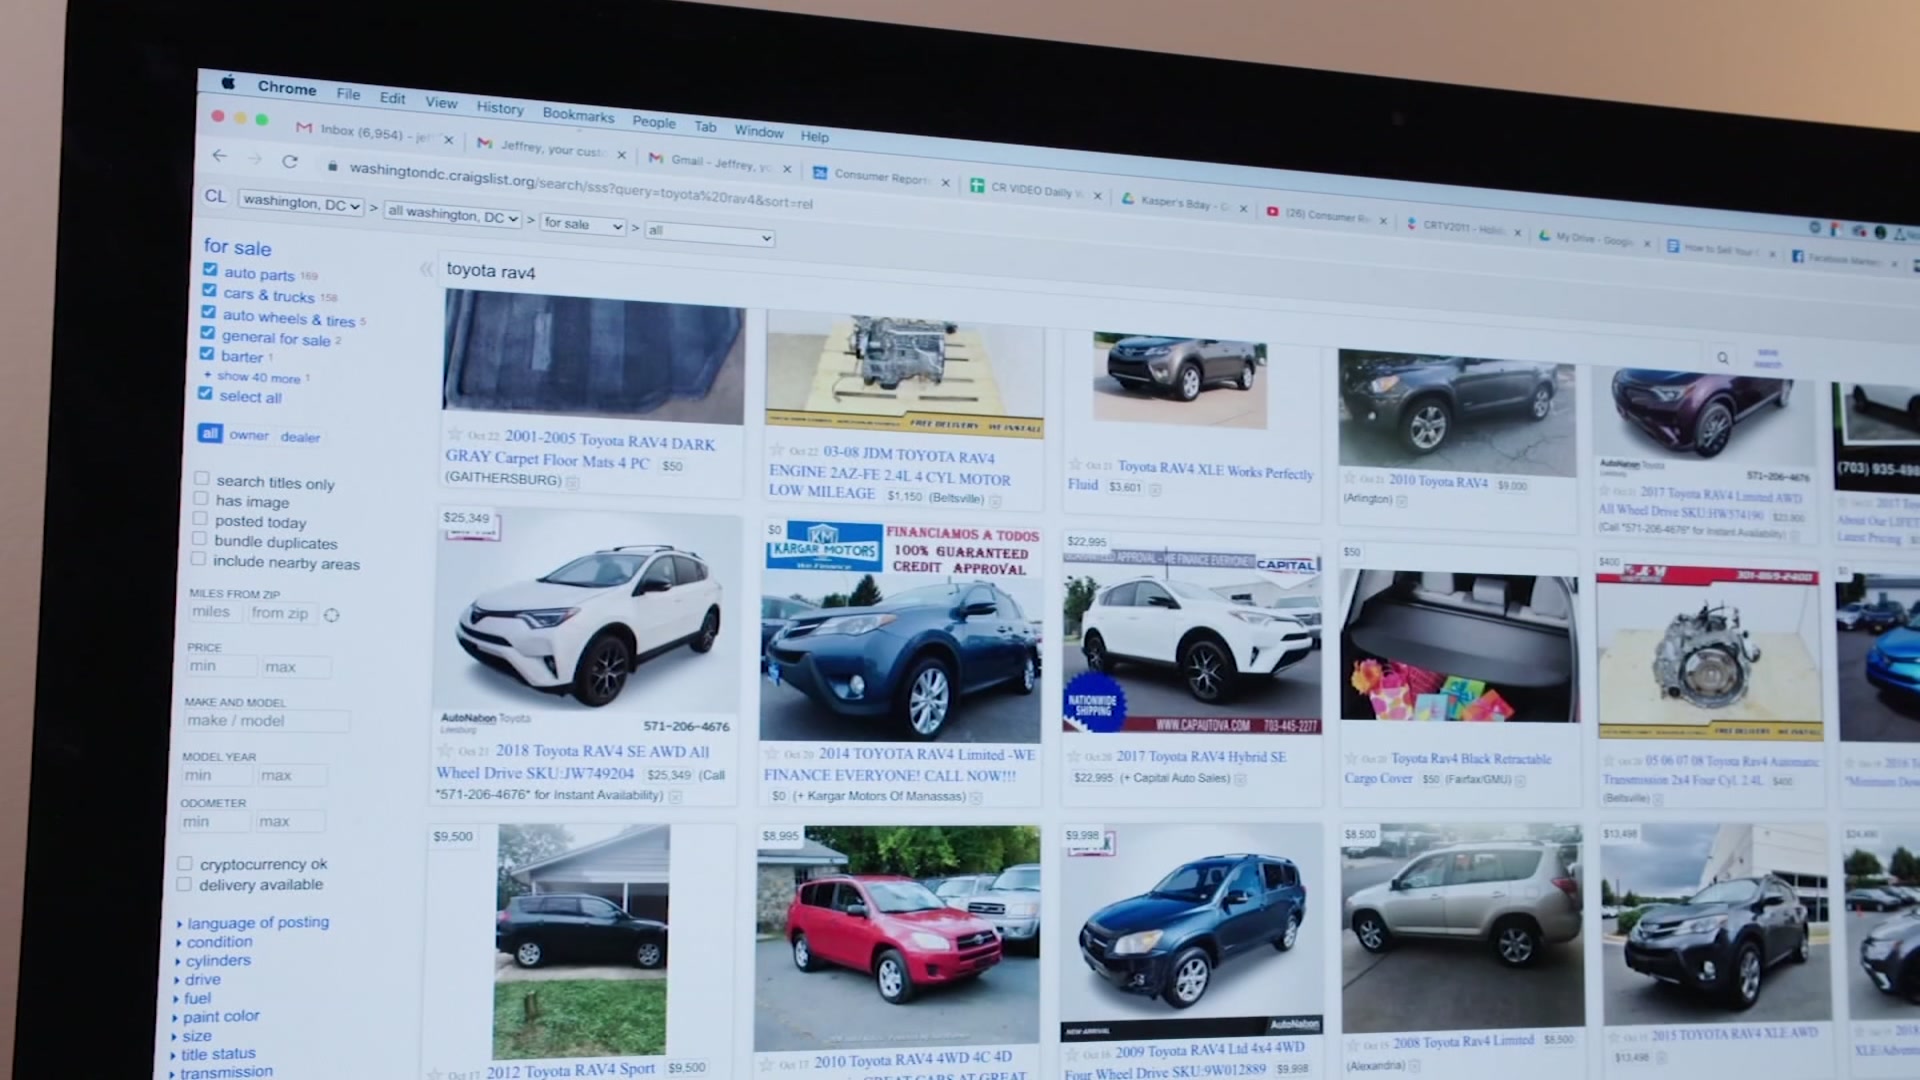Favorite the 2018 Toyota RAV4 SE listing star
This screenshot has width=1920, height=1080.
446,750
